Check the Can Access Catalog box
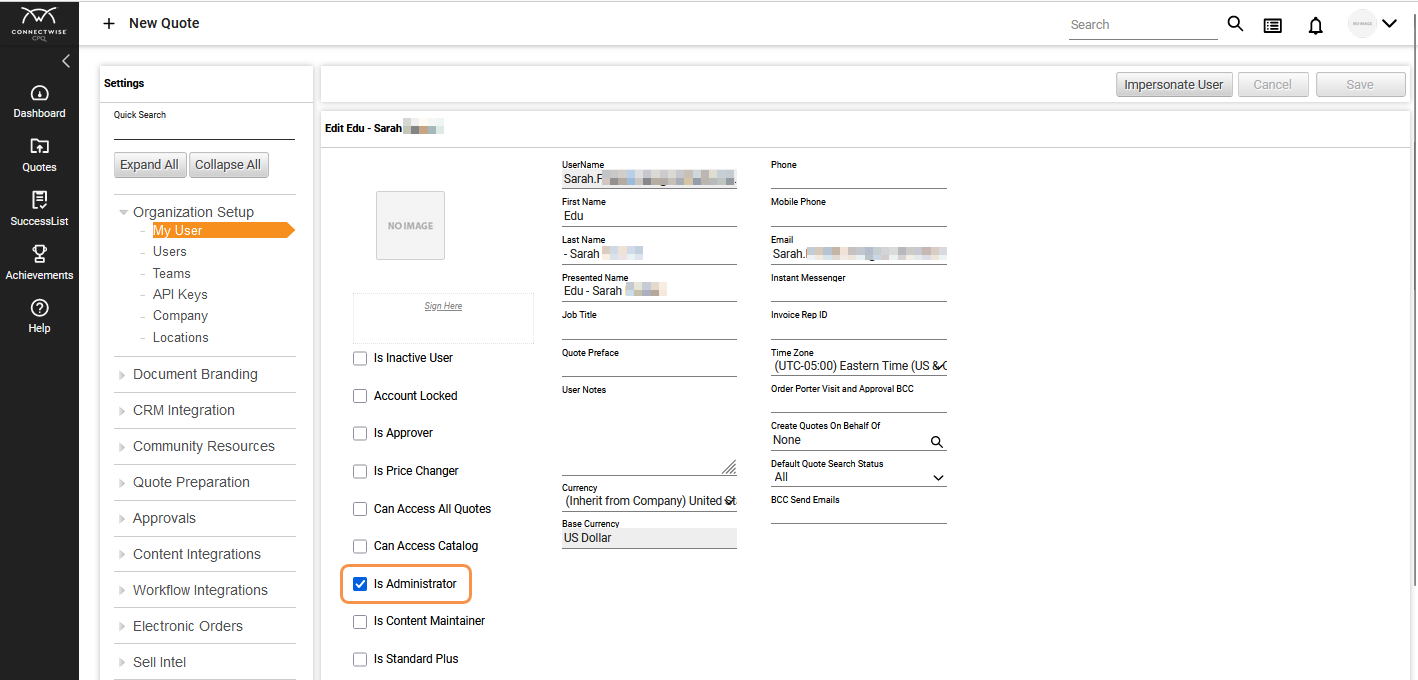The image size is (1418, 680). click(360, 546)
